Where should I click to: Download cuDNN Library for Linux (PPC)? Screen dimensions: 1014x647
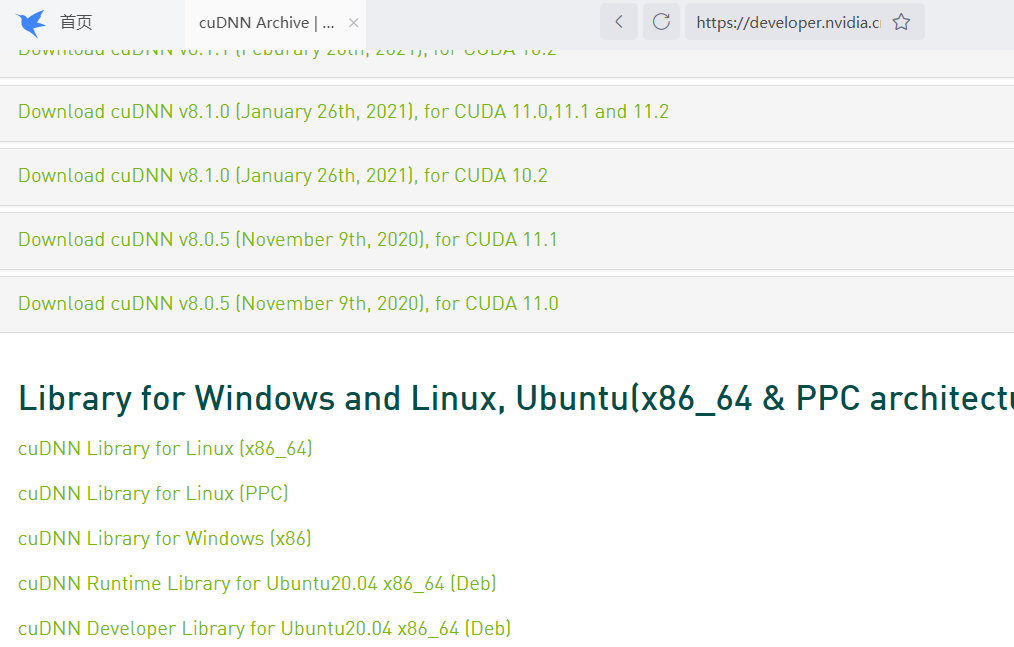click(x=153, y=494)
